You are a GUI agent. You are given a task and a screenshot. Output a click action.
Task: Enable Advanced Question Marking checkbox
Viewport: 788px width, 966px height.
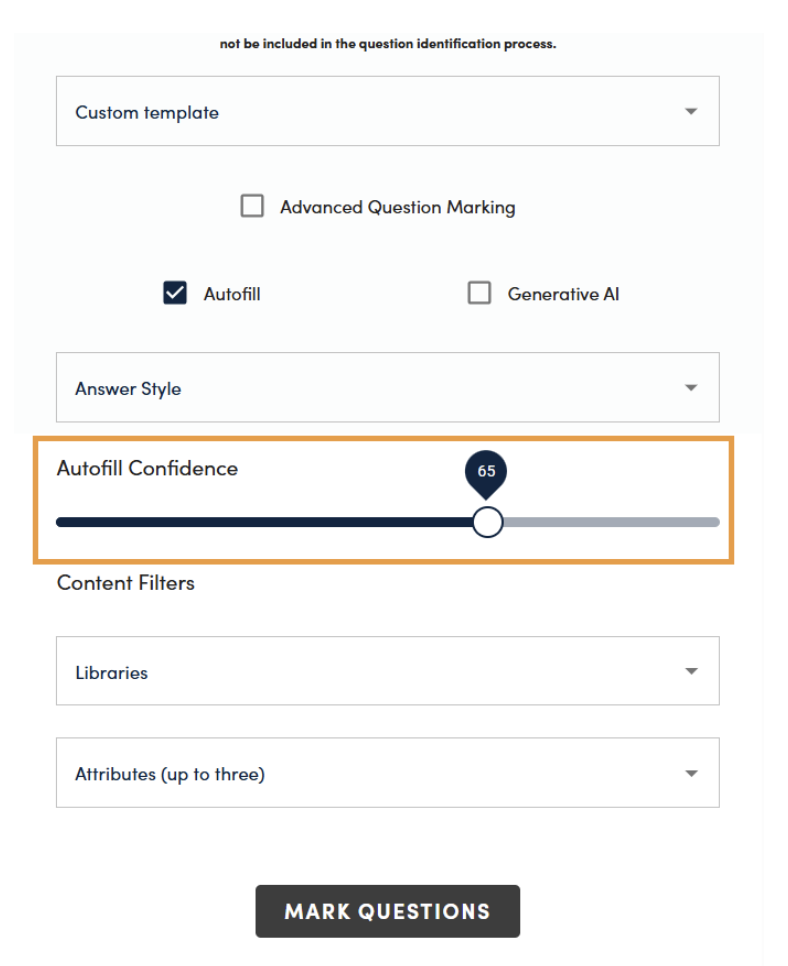click(252, 206)
